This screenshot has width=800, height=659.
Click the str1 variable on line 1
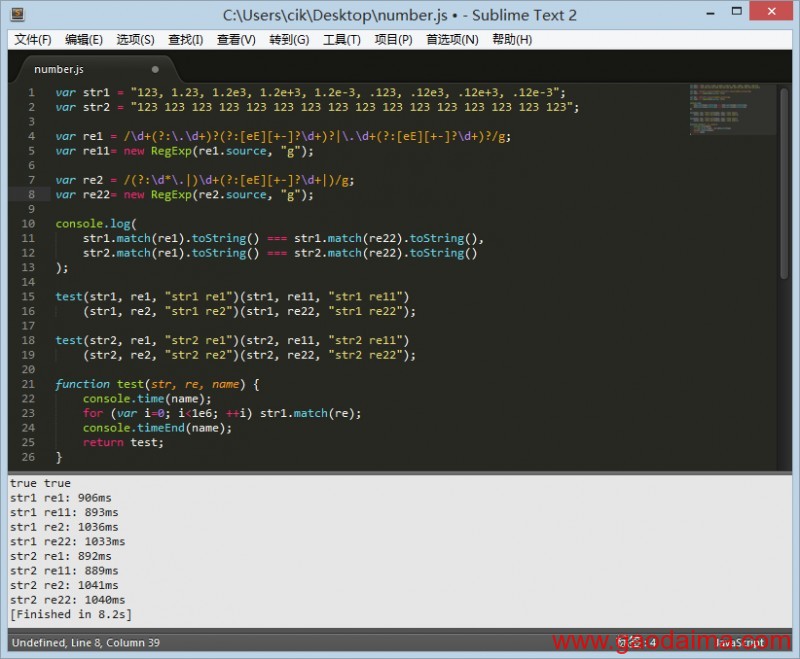pyautogui.click(x=96, y=92)
